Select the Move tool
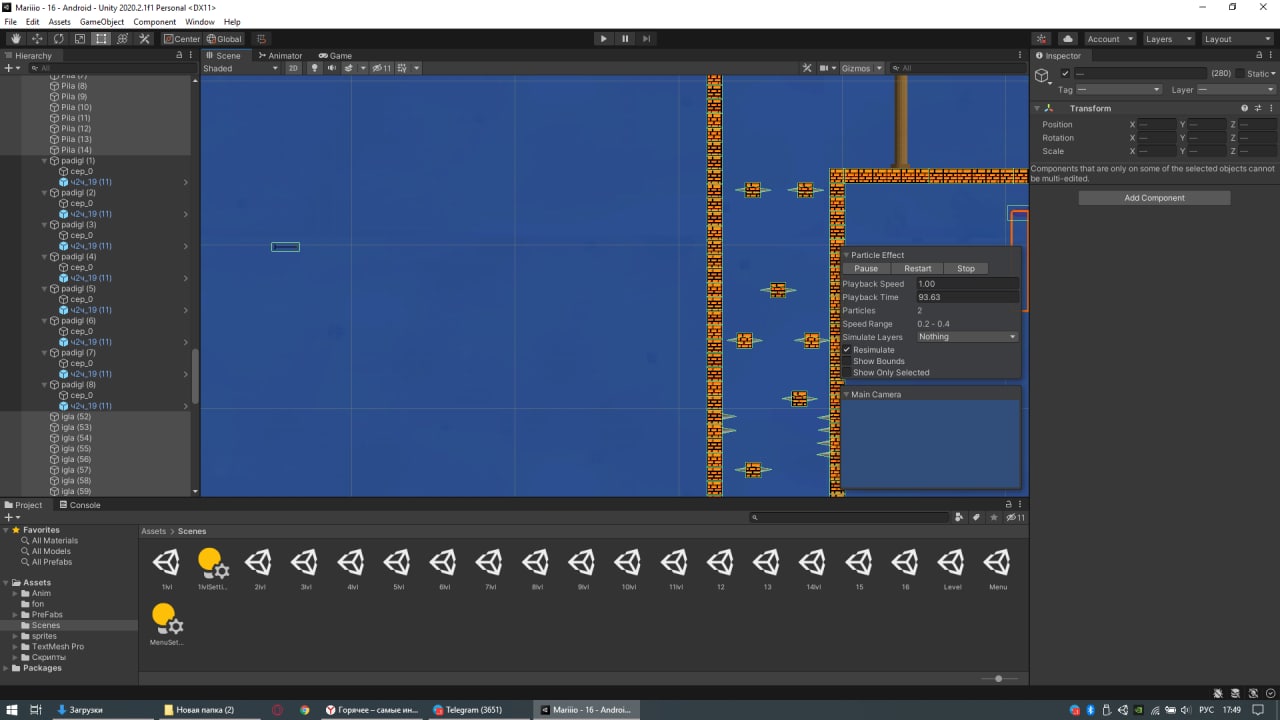This screenshot has width=1280, height=720. tap(37, 39)
